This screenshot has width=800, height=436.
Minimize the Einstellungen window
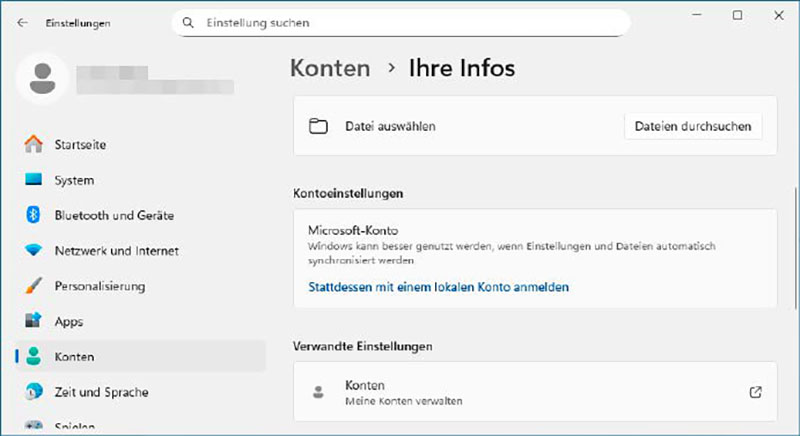click(x=697, y=15)
